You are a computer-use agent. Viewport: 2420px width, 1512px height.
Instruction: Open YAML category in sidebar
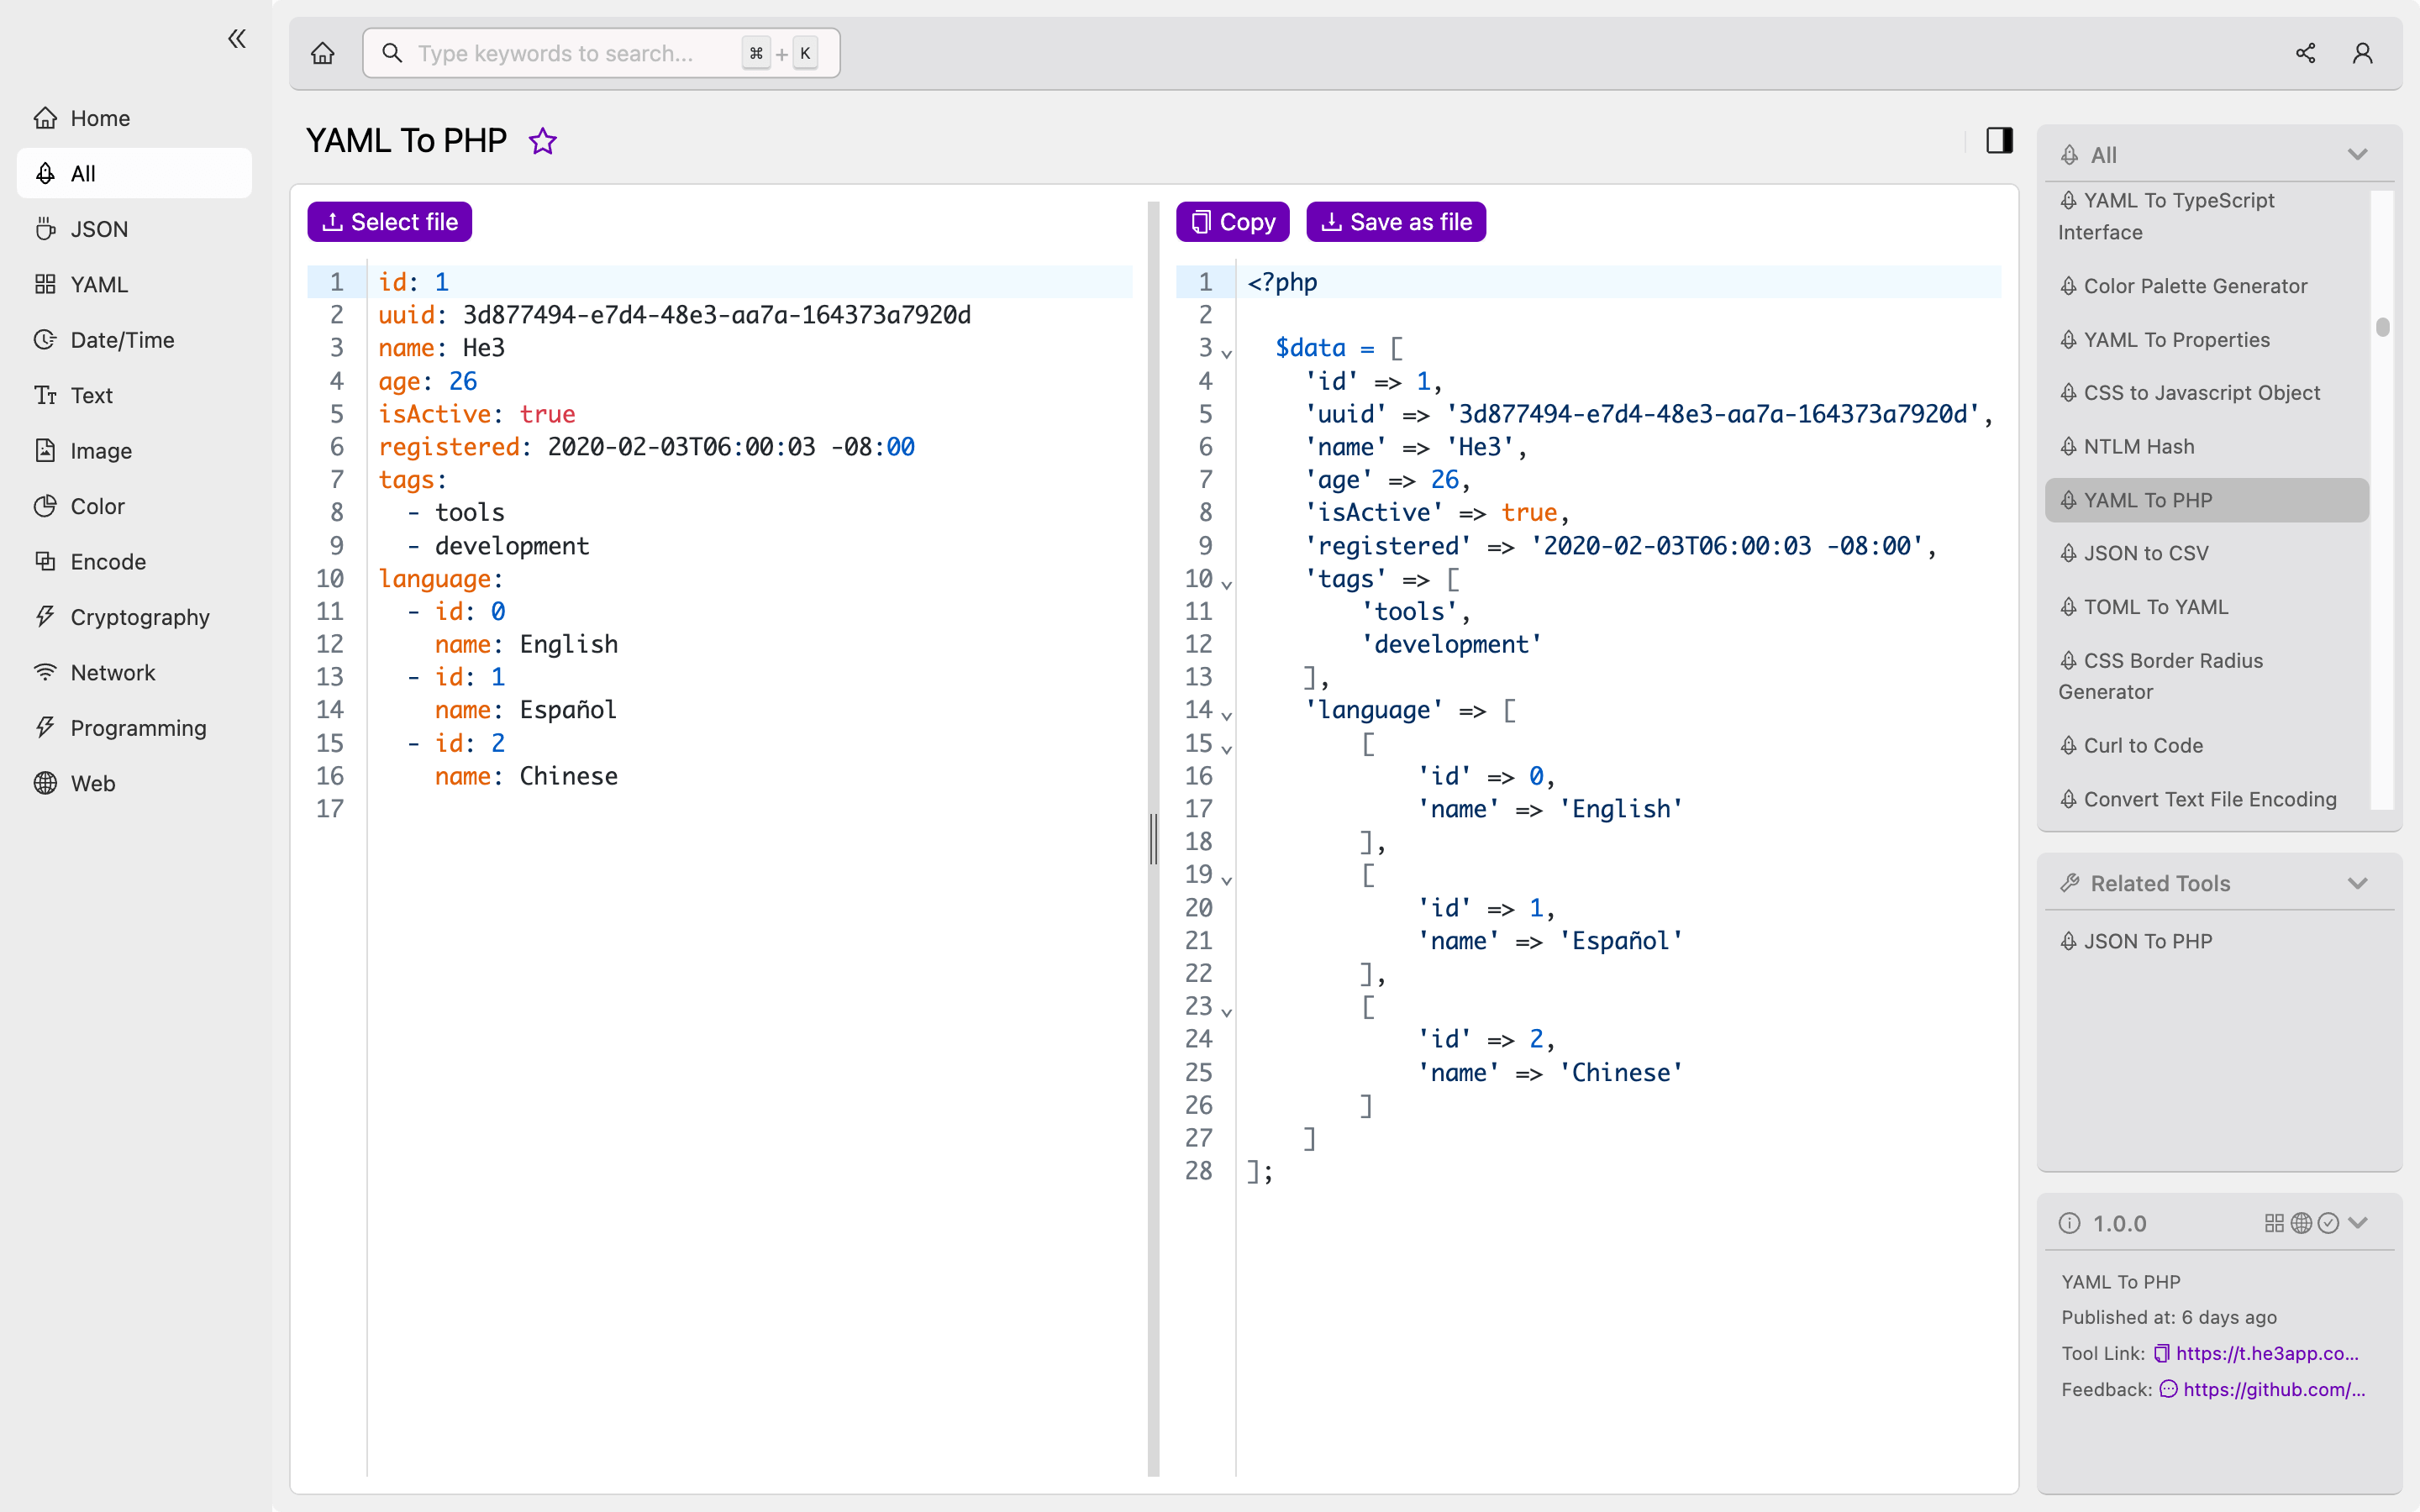click(134, 284)
